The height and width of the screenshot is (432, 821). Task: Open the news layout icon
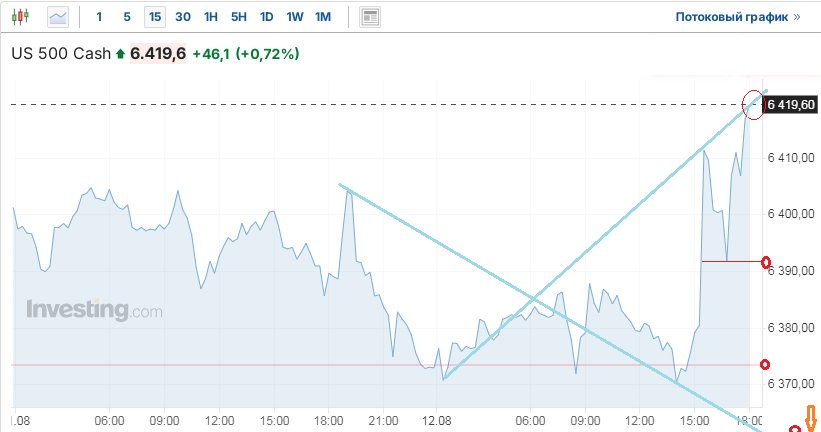370,17
